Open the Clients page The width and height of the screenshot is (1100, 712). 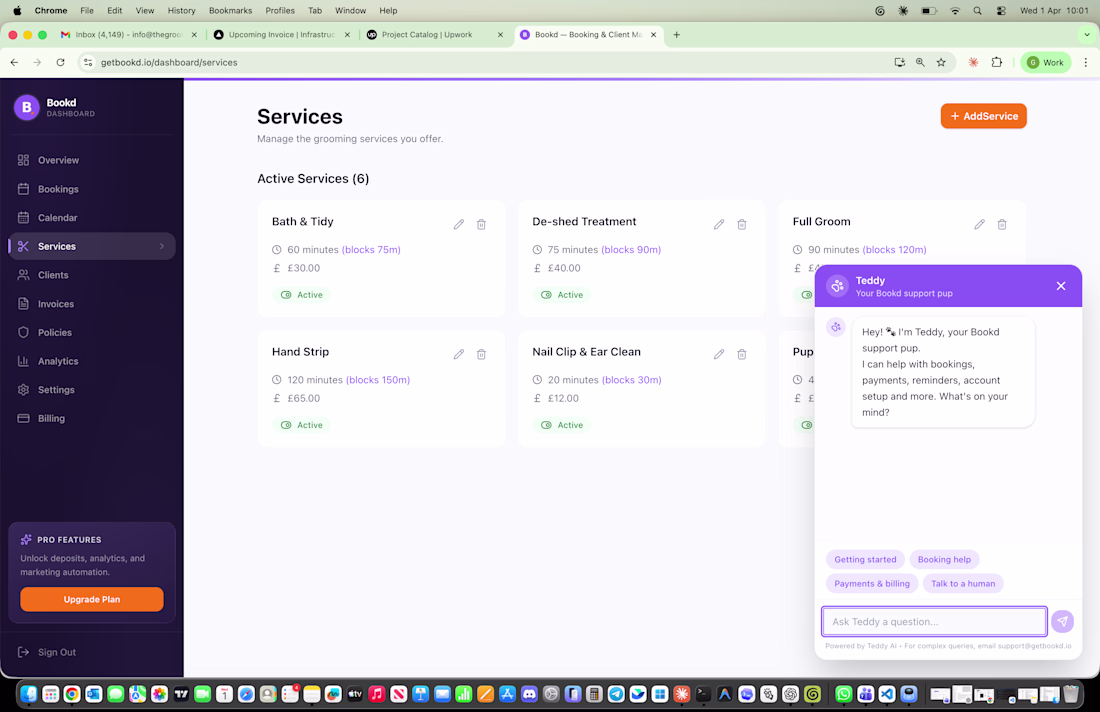pos(92,275)
